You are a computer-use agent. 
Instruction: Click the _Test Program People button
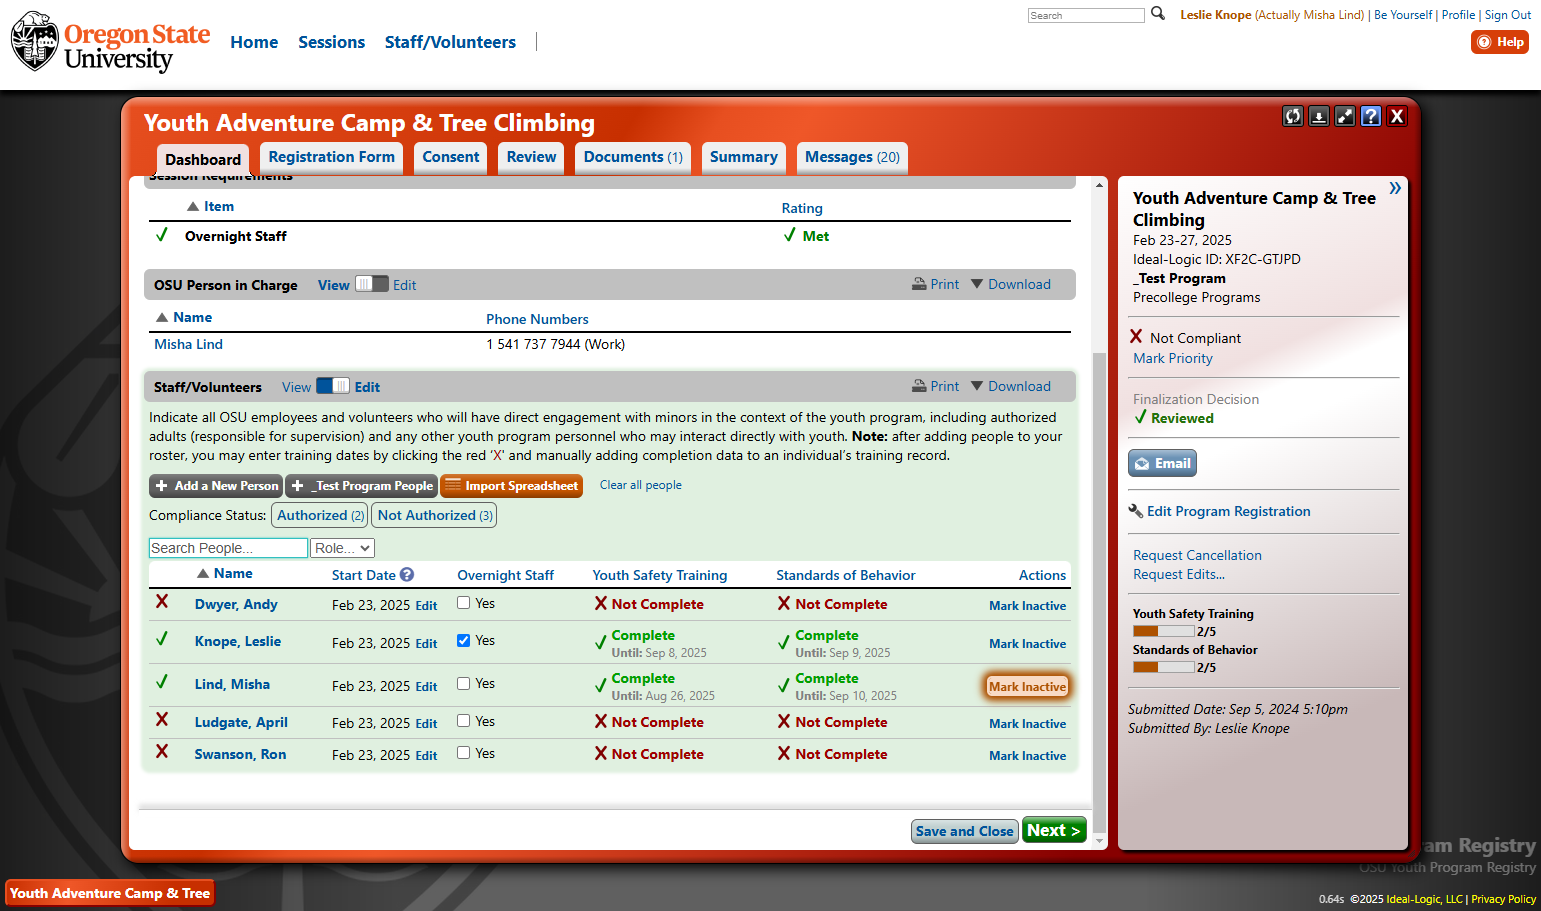coord(362,486)
